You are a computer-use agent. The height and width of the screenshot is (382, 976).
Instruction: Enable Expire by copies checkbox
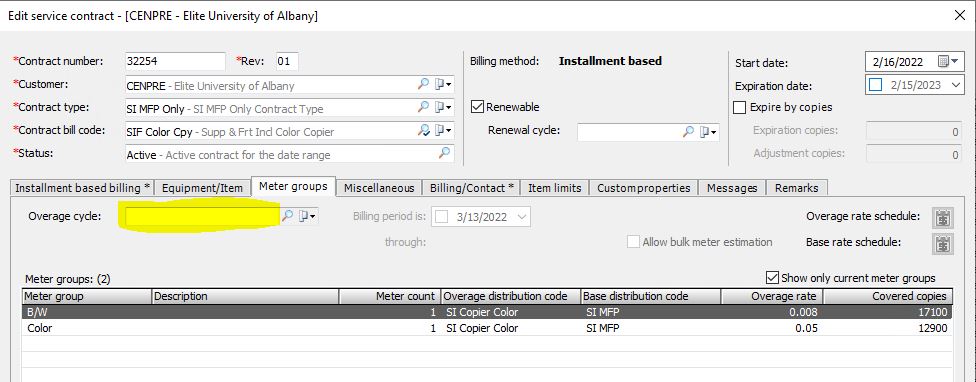pyautogui.click(x=739, y=108)
